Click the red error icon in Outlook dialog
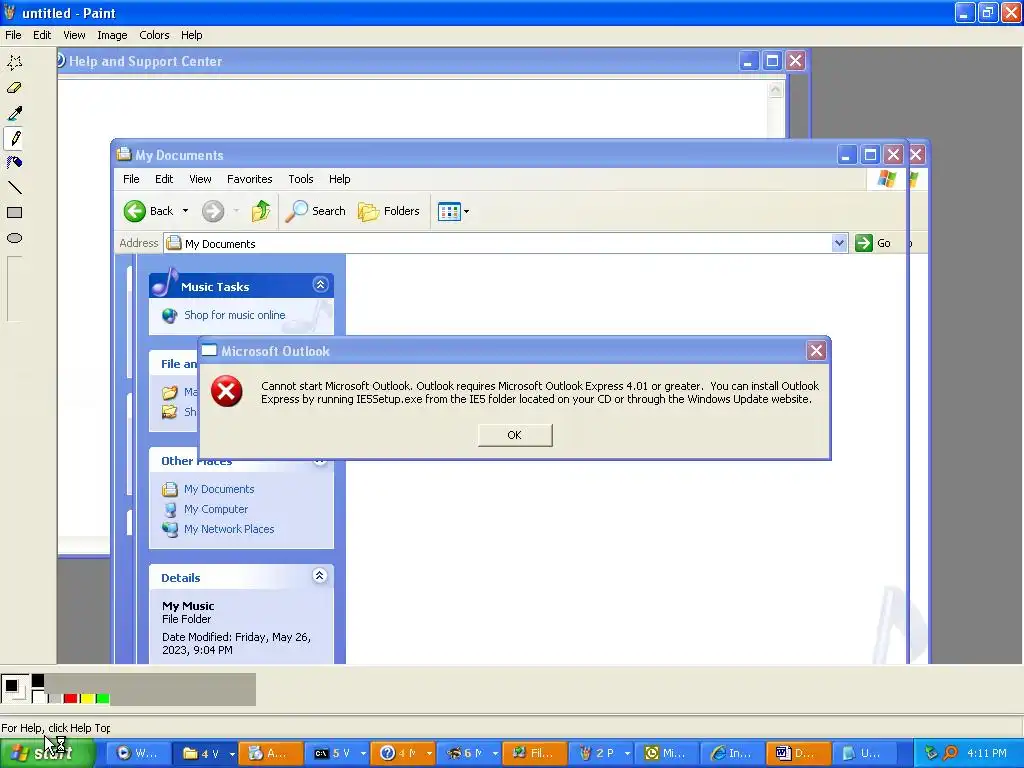 click(227, 391)
